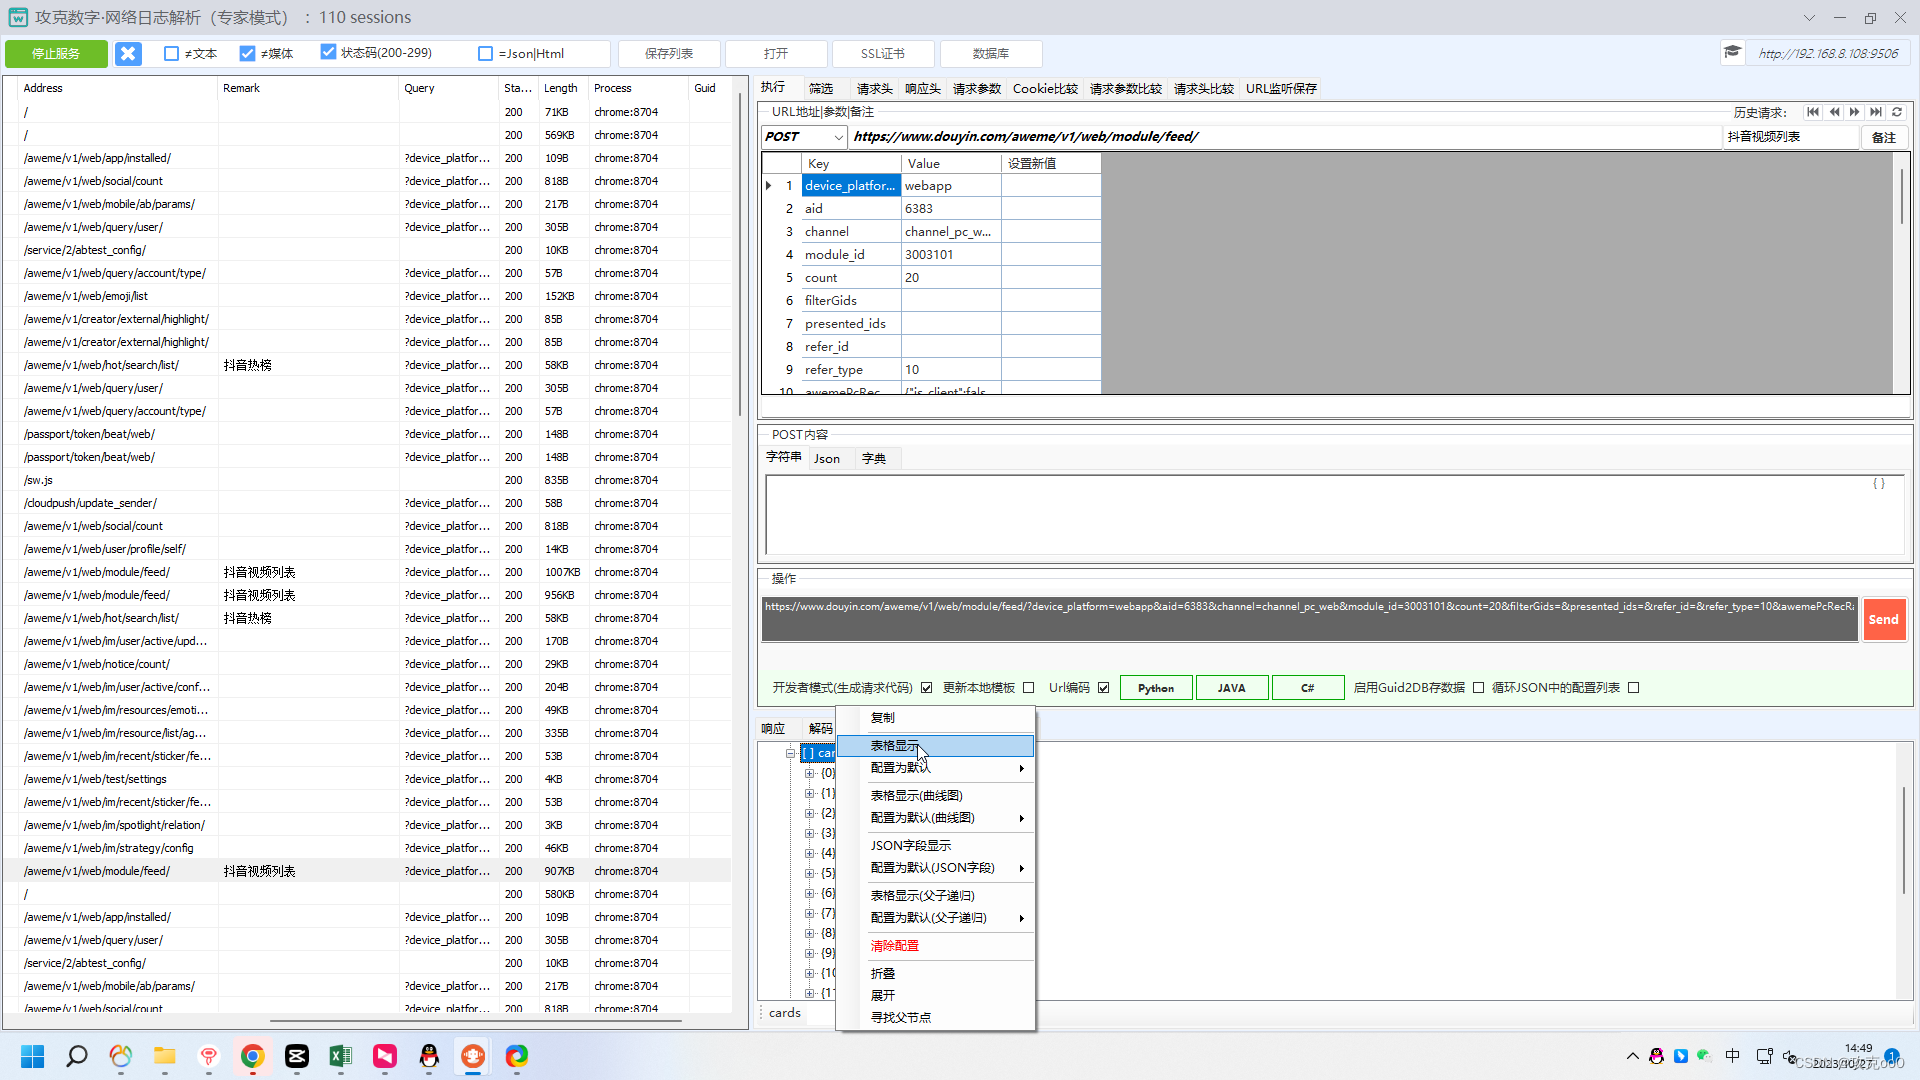Go to previous history request
The height and width of the screenshot is (1080, 1920).
click(1834, 112)
